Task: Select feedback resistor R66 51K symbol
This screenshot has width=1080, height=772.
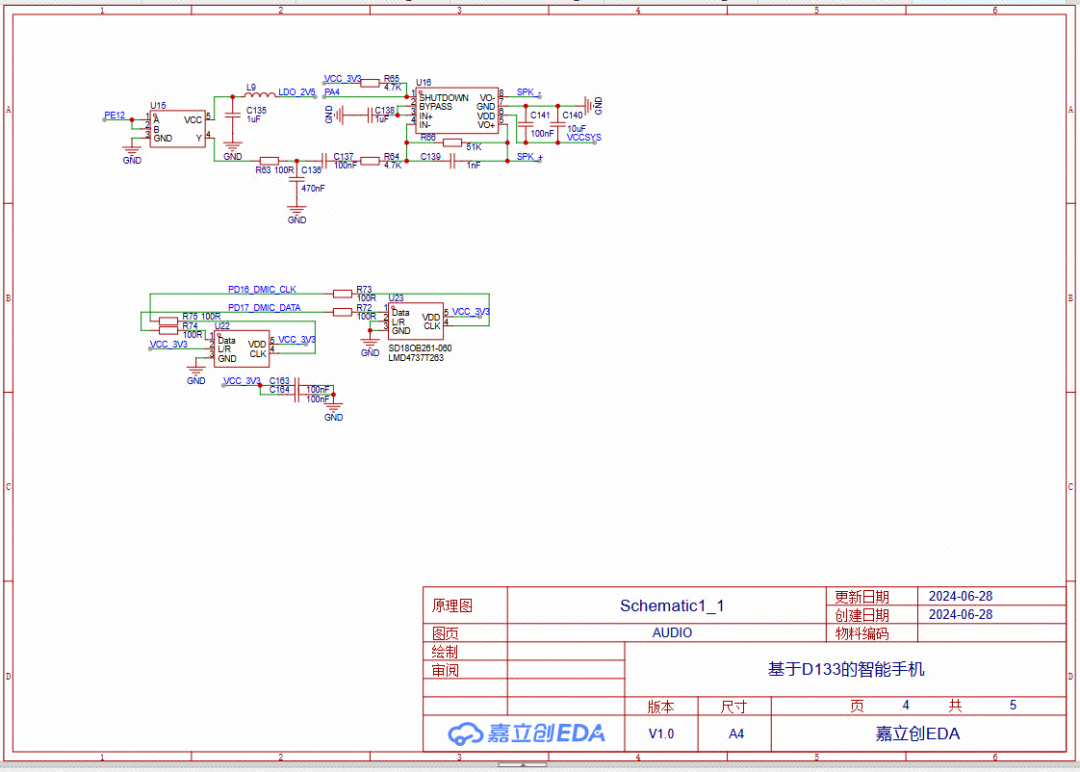Action: click(x=452, y=143)
